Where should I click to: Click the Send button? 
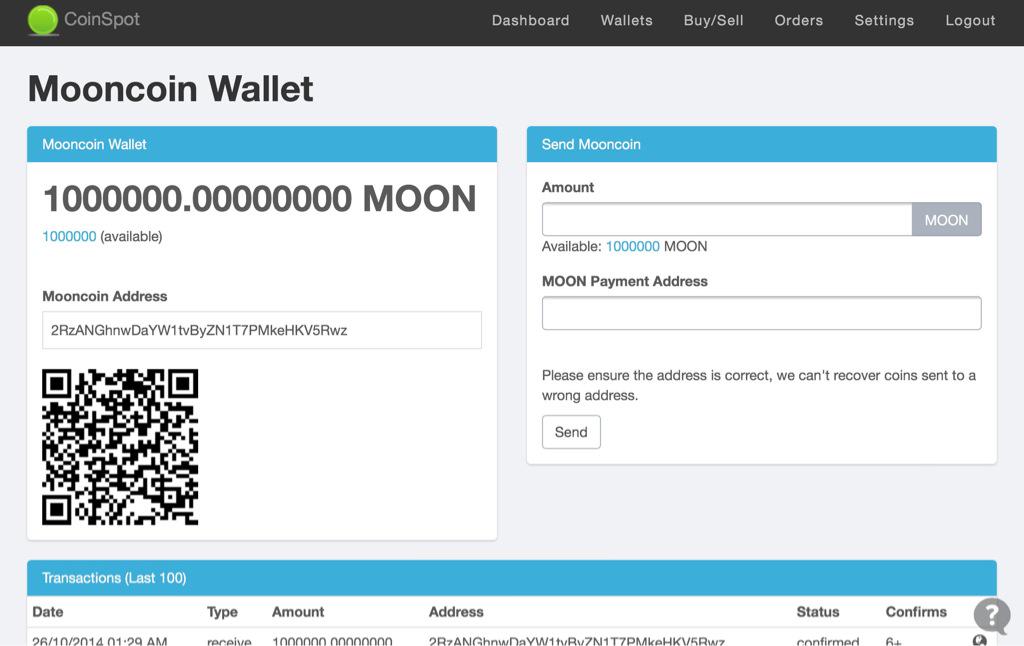tap(571, 432)
